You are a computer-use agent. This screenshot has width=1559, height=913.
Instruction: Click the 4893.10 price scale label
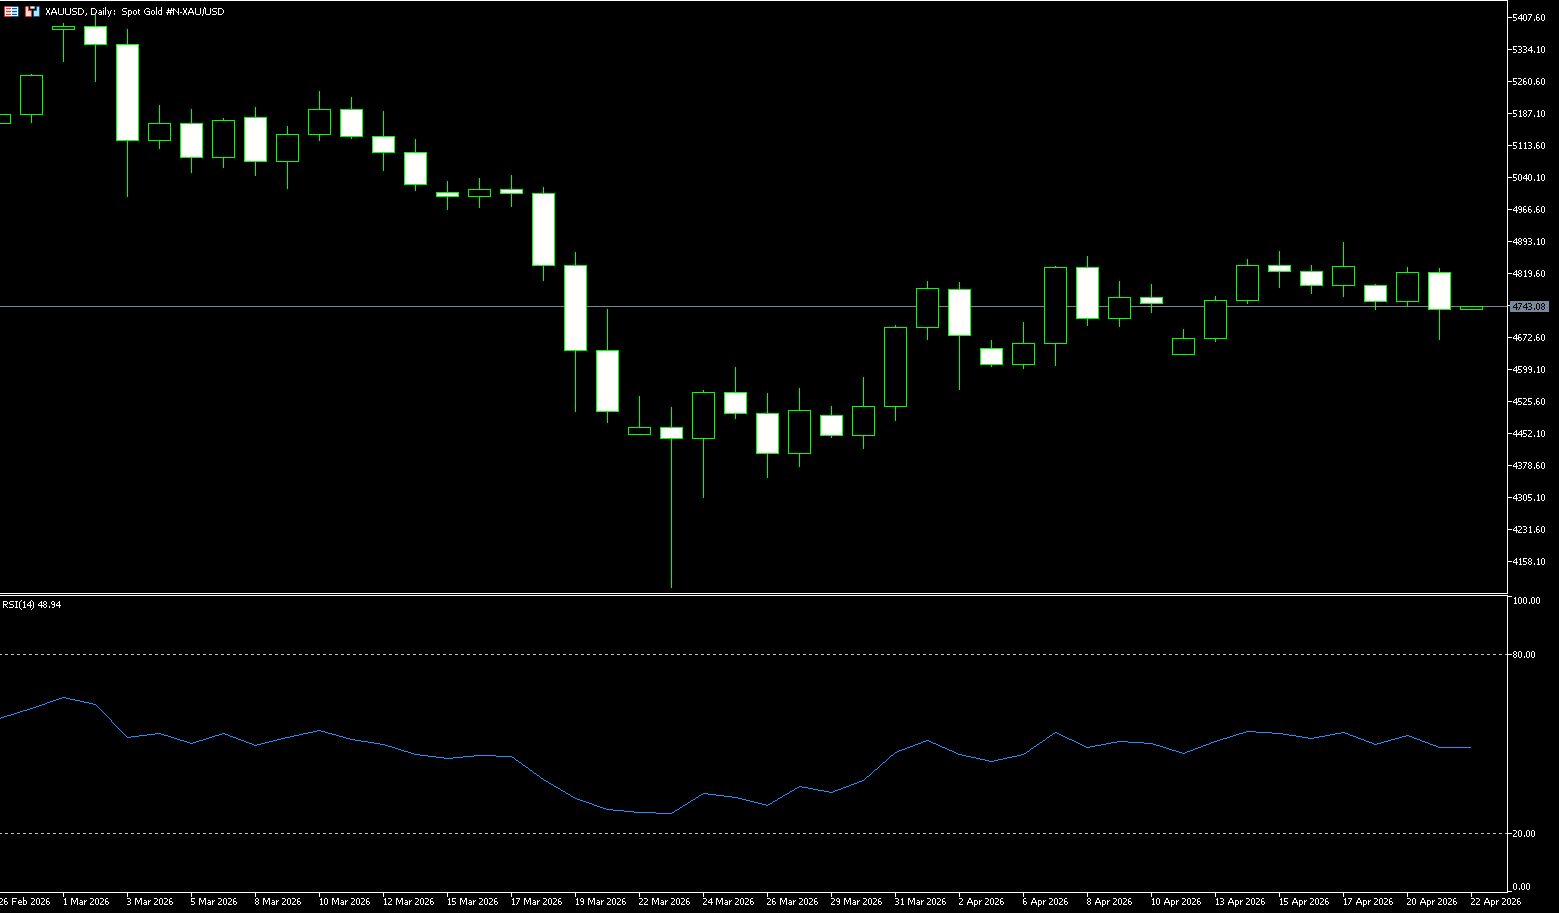[x=1529, y=242]
